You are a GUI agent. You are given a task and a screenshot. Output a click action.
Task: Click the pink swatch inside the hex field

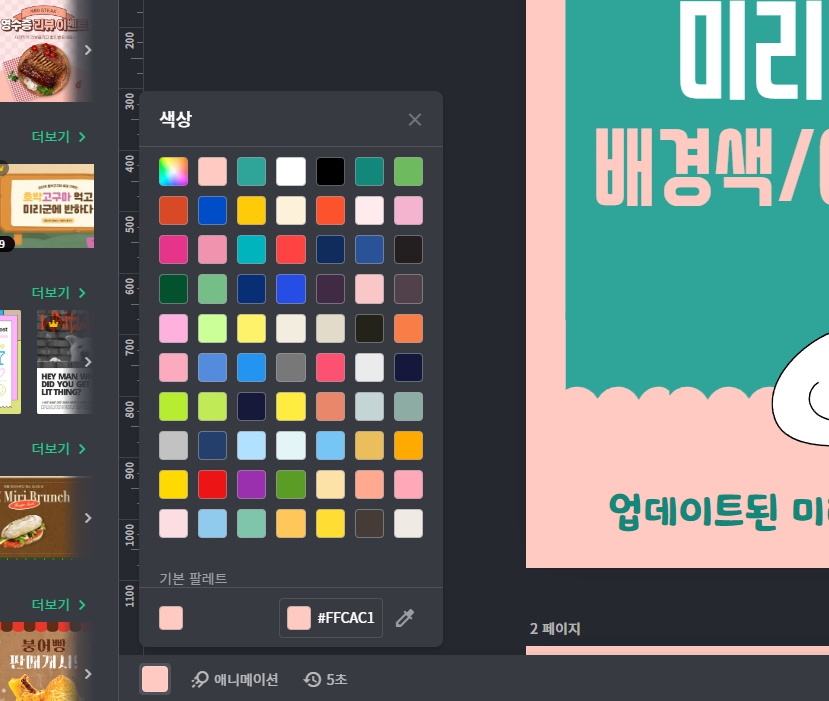(297, 618)
